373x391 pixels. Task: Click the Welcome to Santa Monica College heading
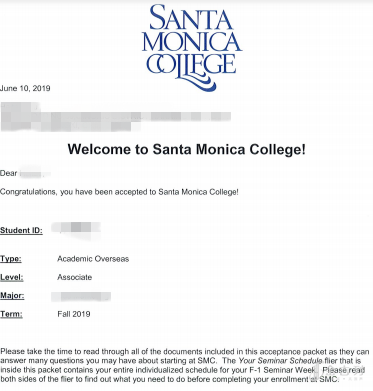click(187, 149)
